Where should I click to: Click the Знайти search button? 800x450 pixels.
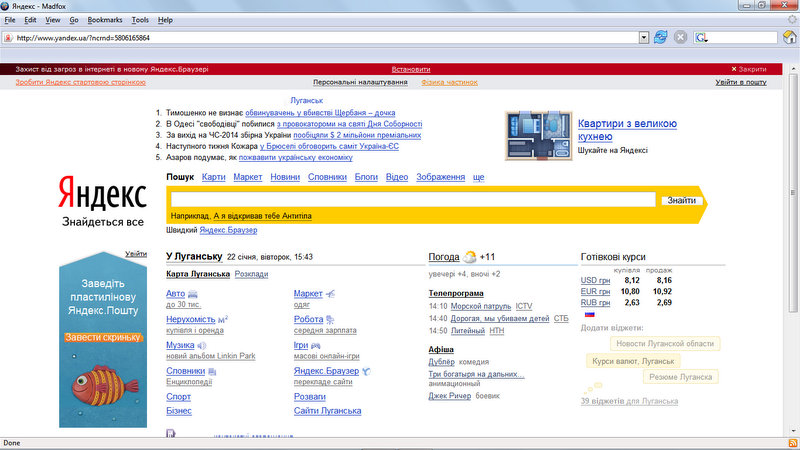682,201
